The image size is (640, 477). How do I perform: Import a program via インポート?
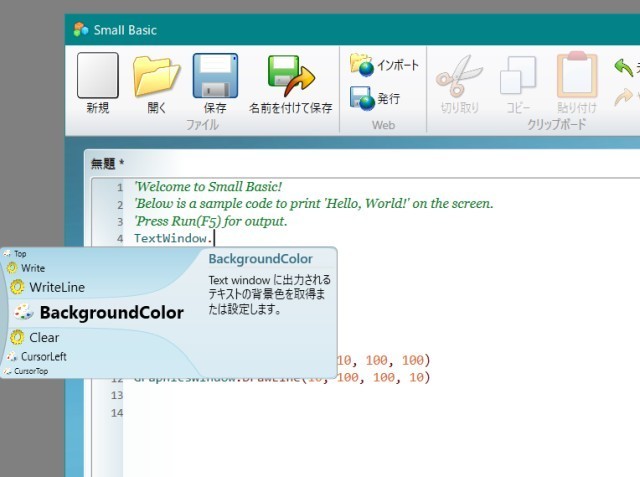click(x=384, y=65)
